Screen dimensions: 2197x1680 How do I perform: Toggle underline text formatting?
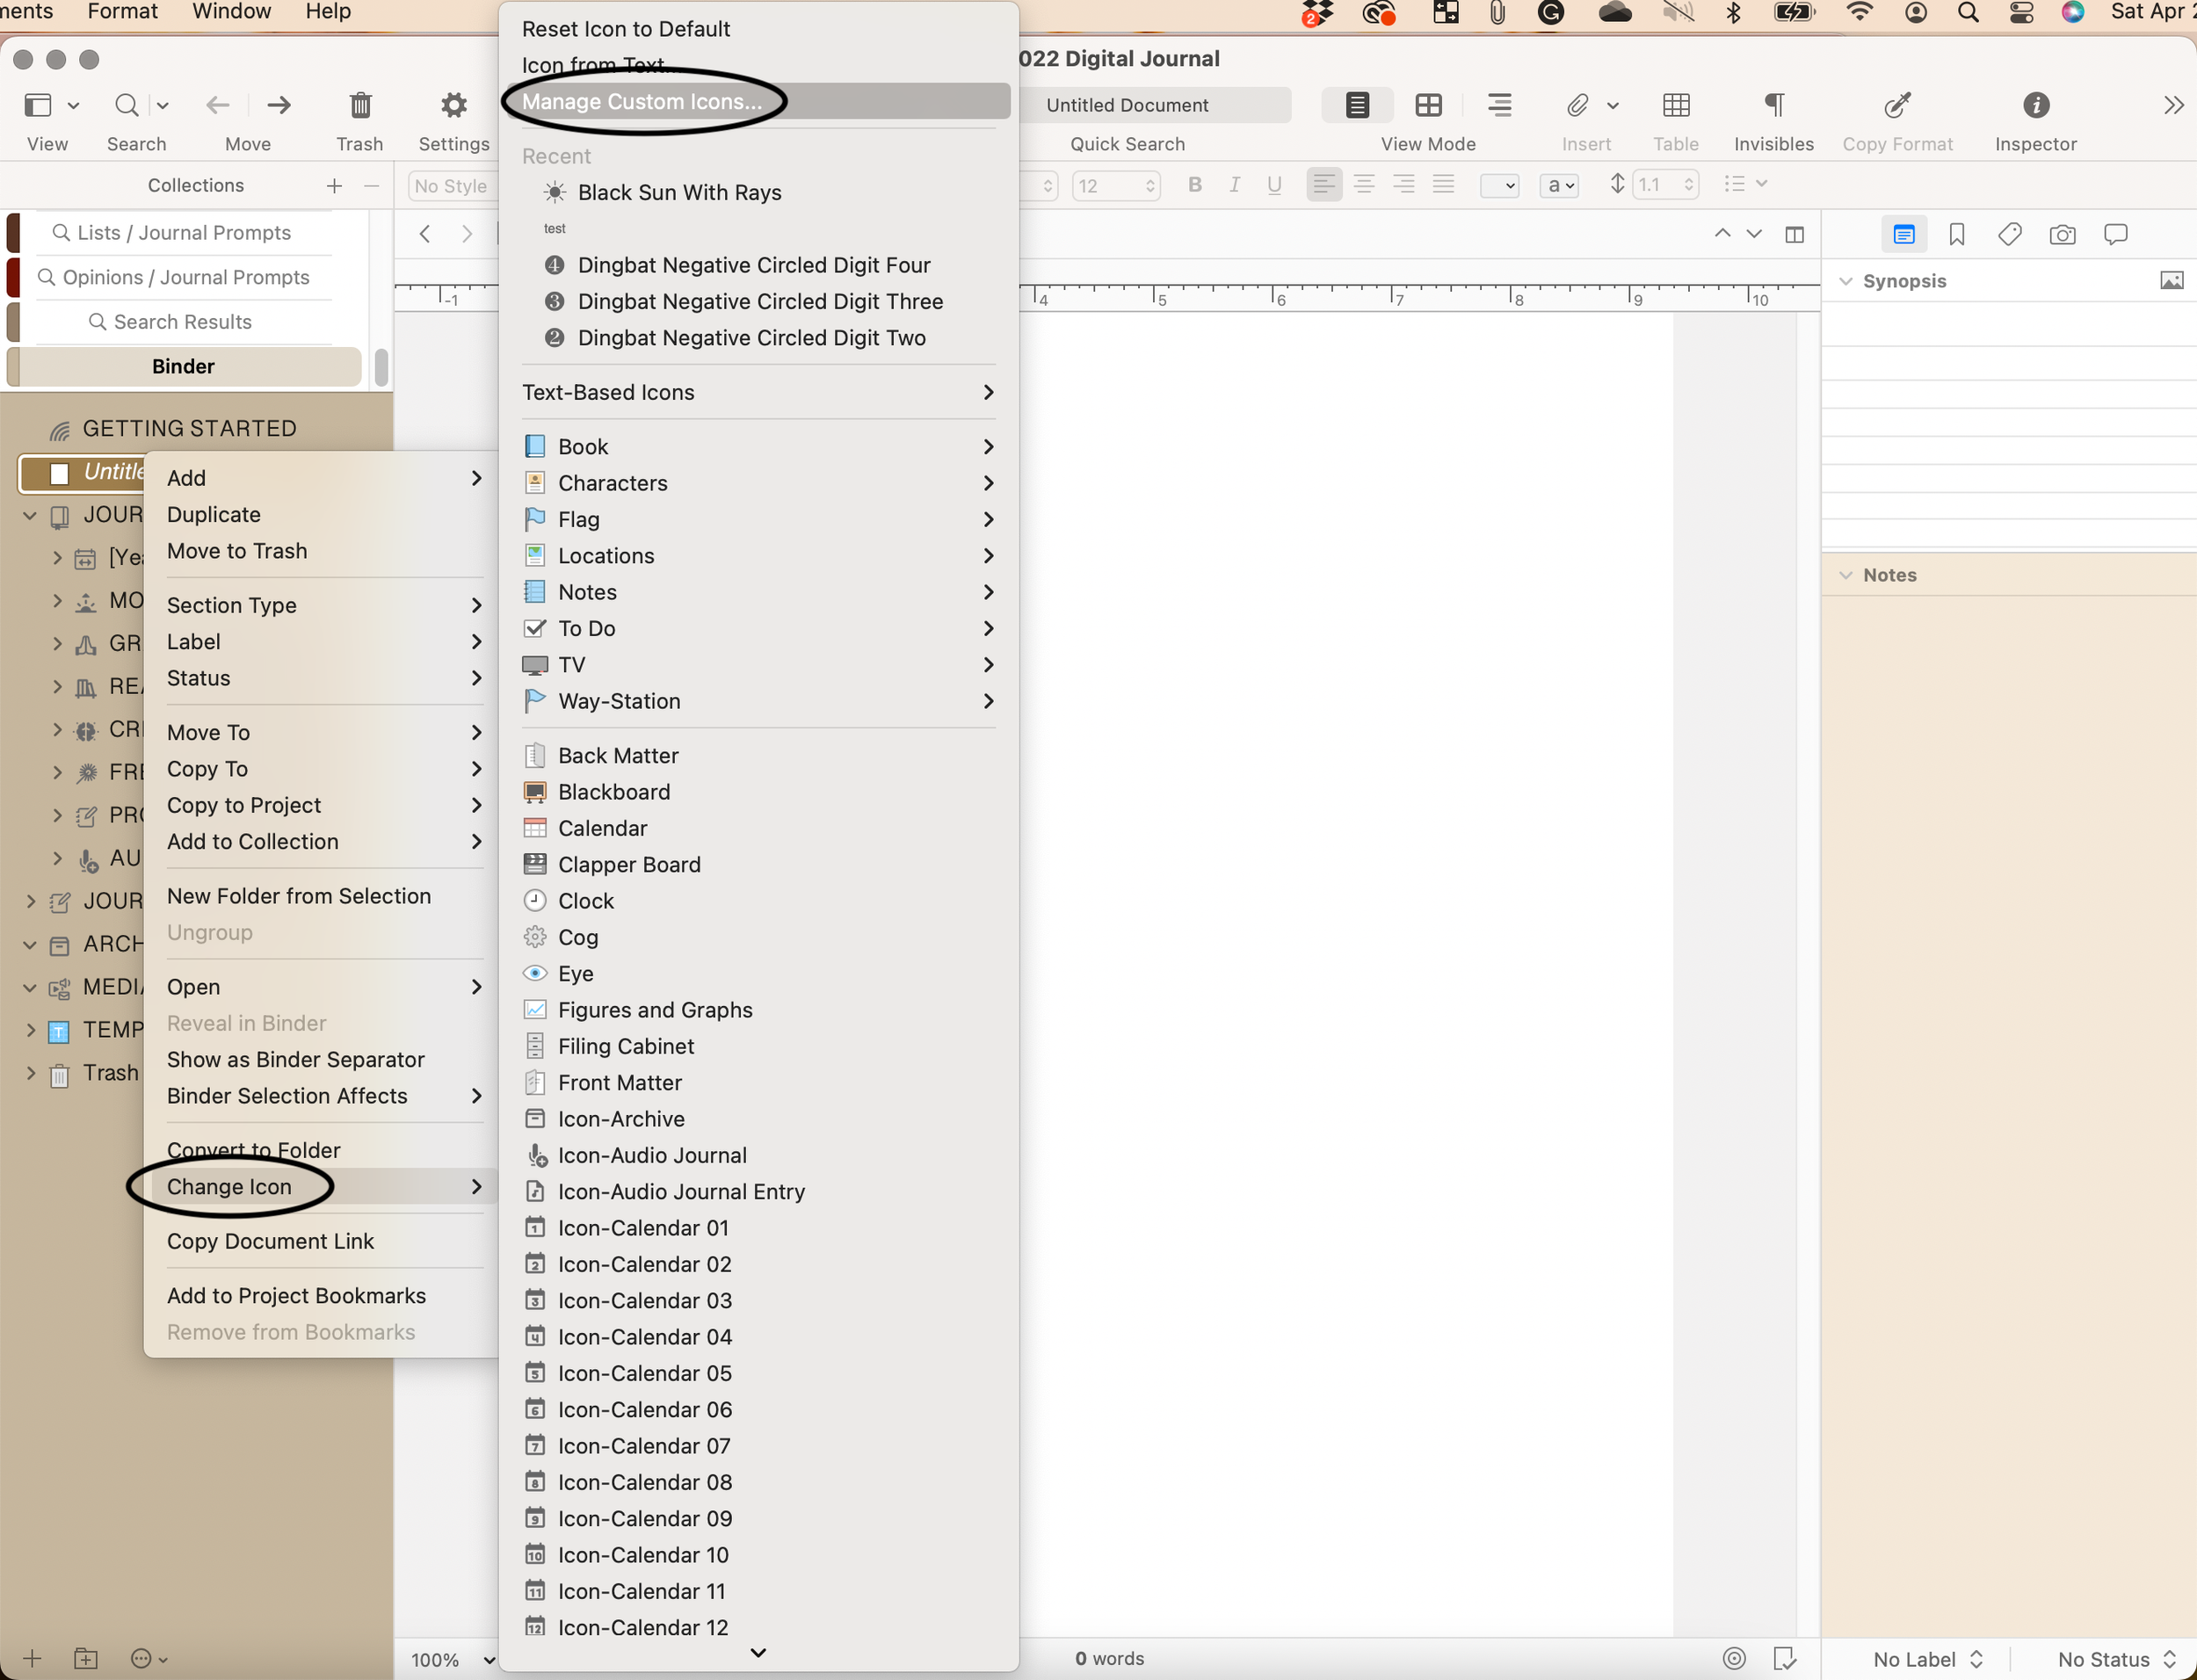tap(1273, 185)
